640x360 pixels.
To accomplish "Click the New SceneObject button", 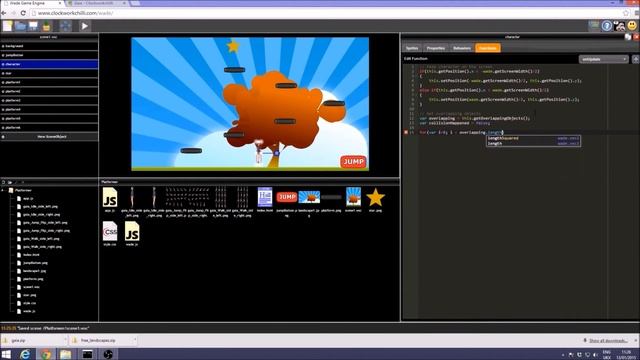I will (x=49, y=137).
